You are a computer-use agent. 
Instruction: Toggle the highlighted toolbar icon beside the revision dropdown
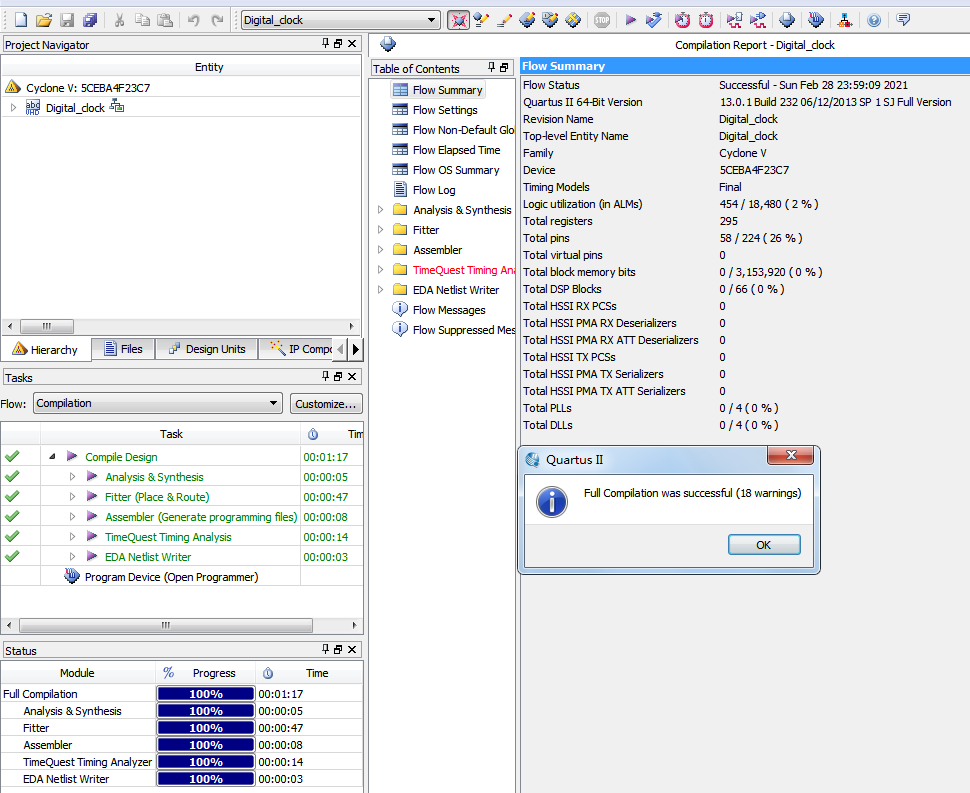pyautogui.click(x=458, y=20)
